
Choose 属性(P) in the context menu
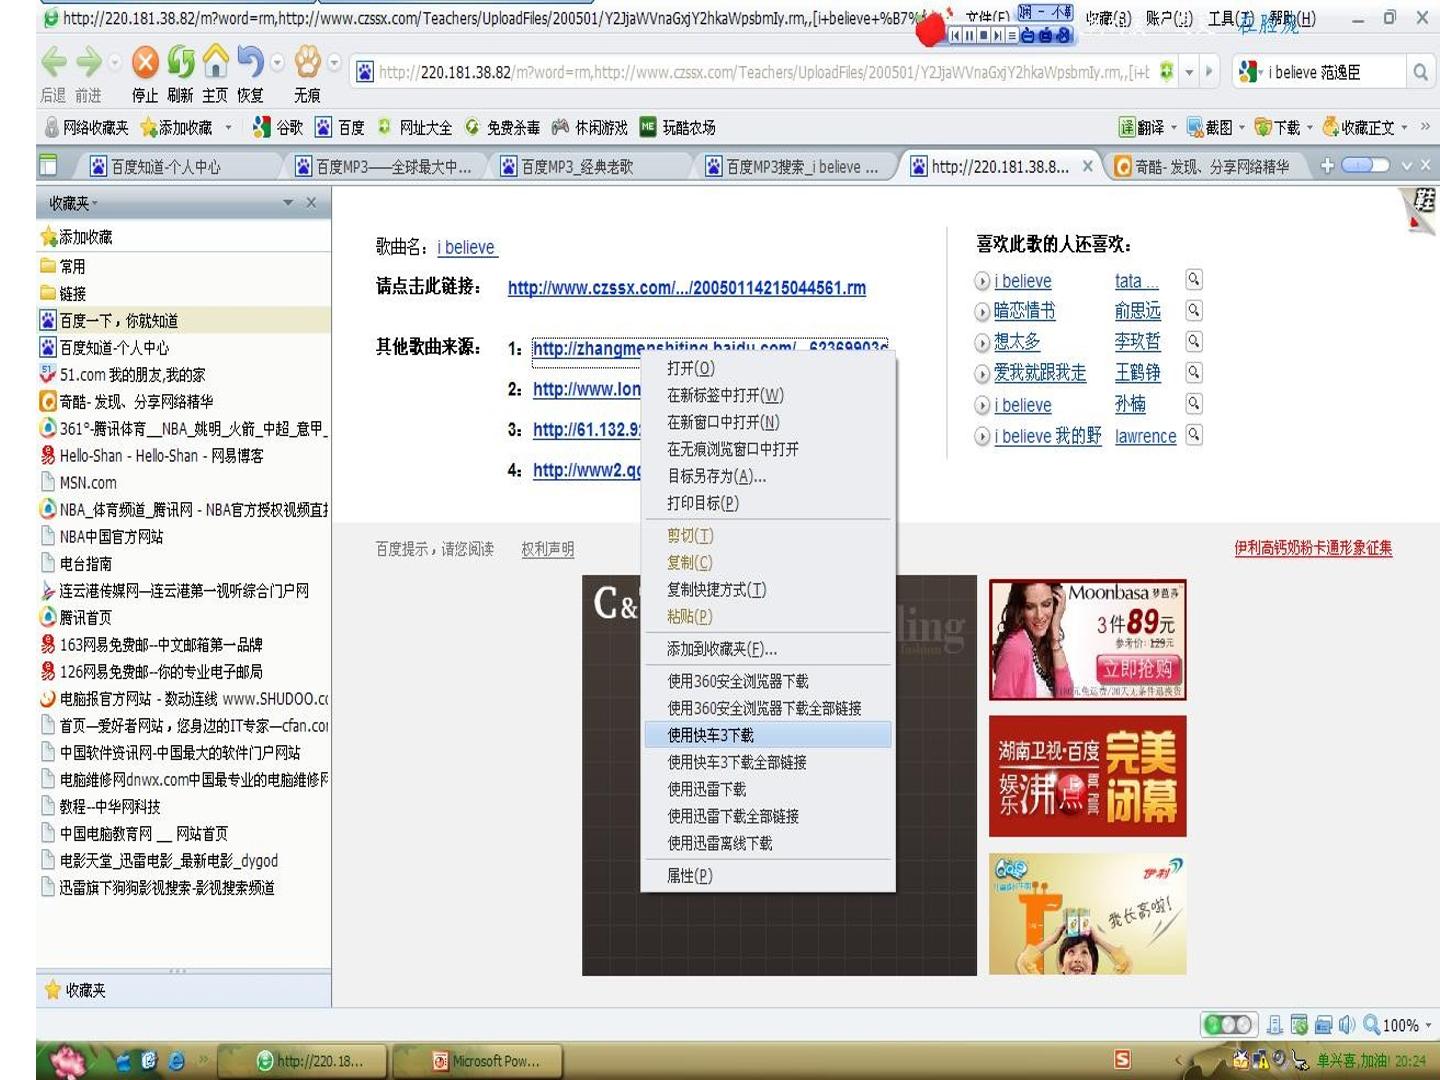(768, 875)
